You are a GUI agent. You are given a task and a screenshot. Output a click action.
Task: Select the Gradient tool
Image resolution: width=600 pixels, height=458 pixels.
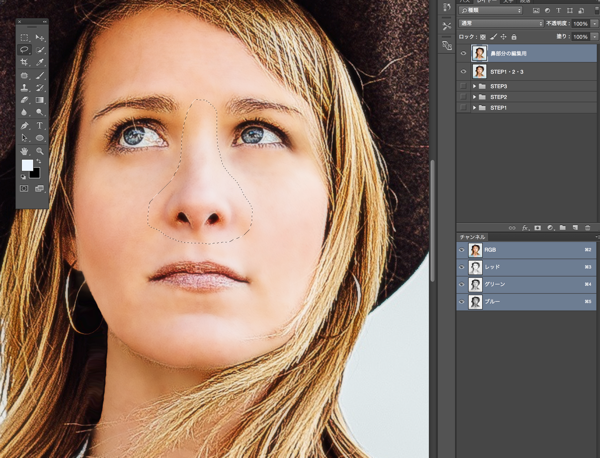click(x=40, y=100)
